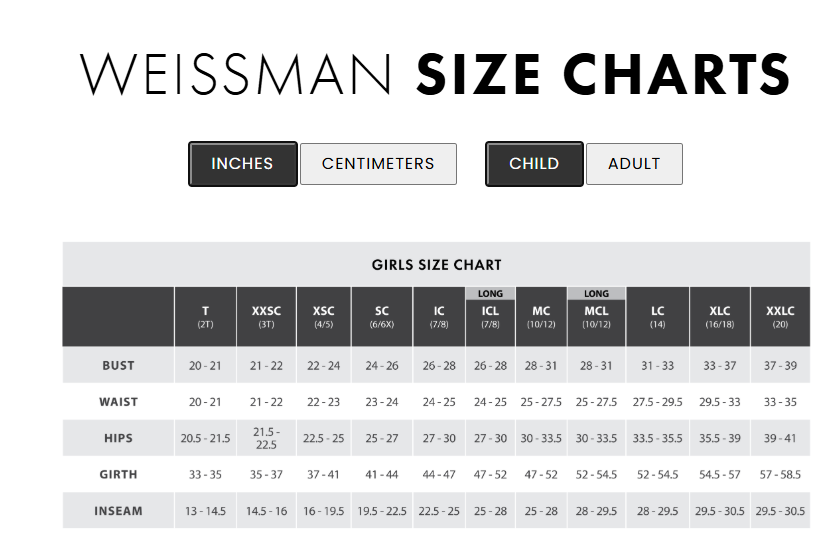813x545 pixels.
Task: Select the LC (14) column header
Action: pos(657,317)
